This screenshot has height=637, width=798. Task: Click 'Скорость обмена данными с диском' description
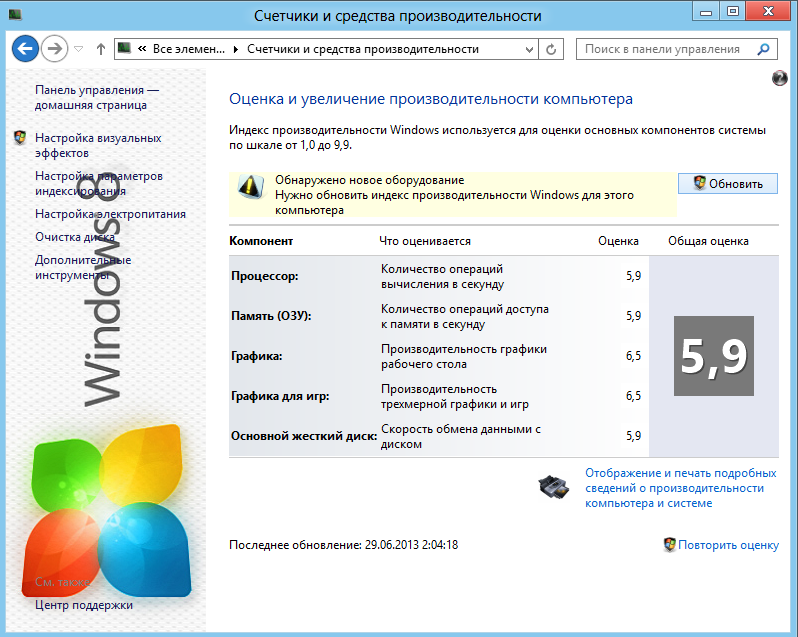point(461,437)
